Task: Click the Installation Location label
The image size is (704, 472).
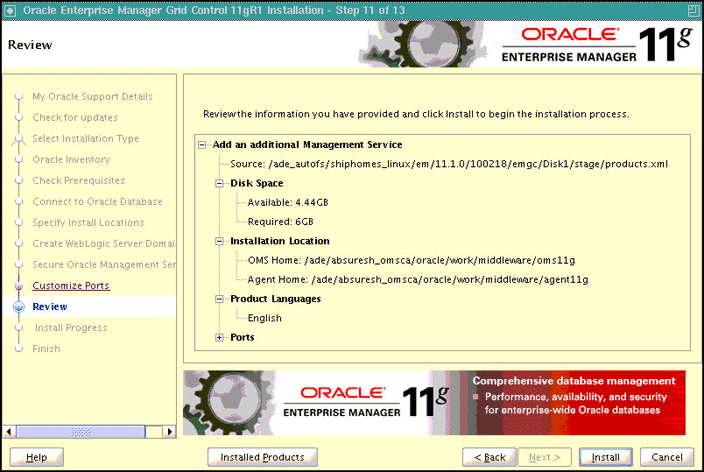Action: coord(280,241)
